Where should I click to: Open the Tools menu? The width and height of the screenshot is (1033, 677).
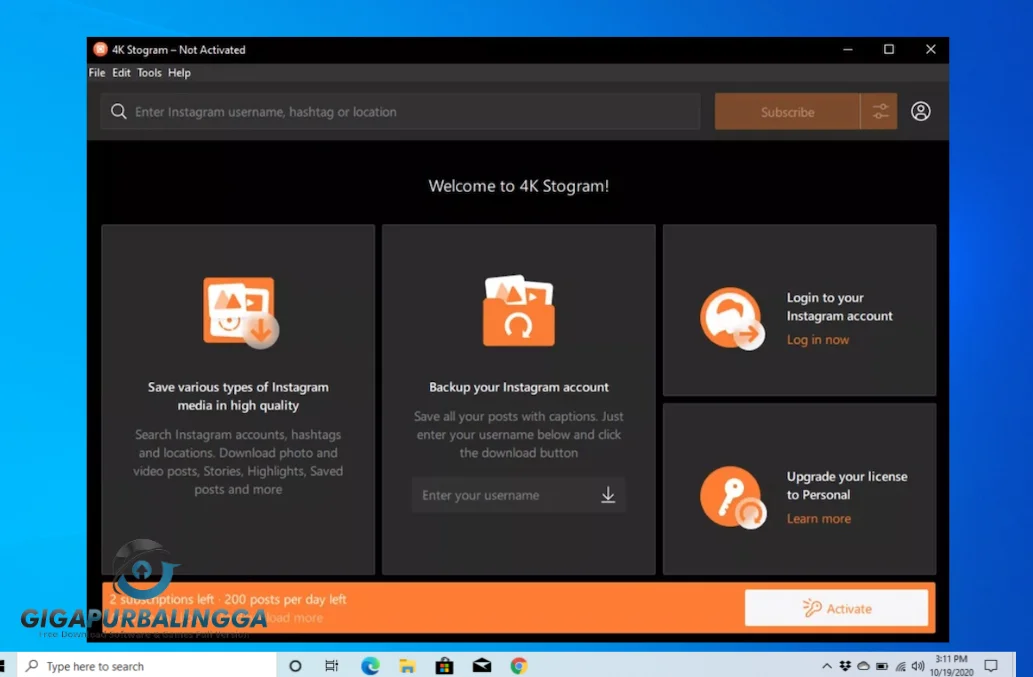point(149,72)
